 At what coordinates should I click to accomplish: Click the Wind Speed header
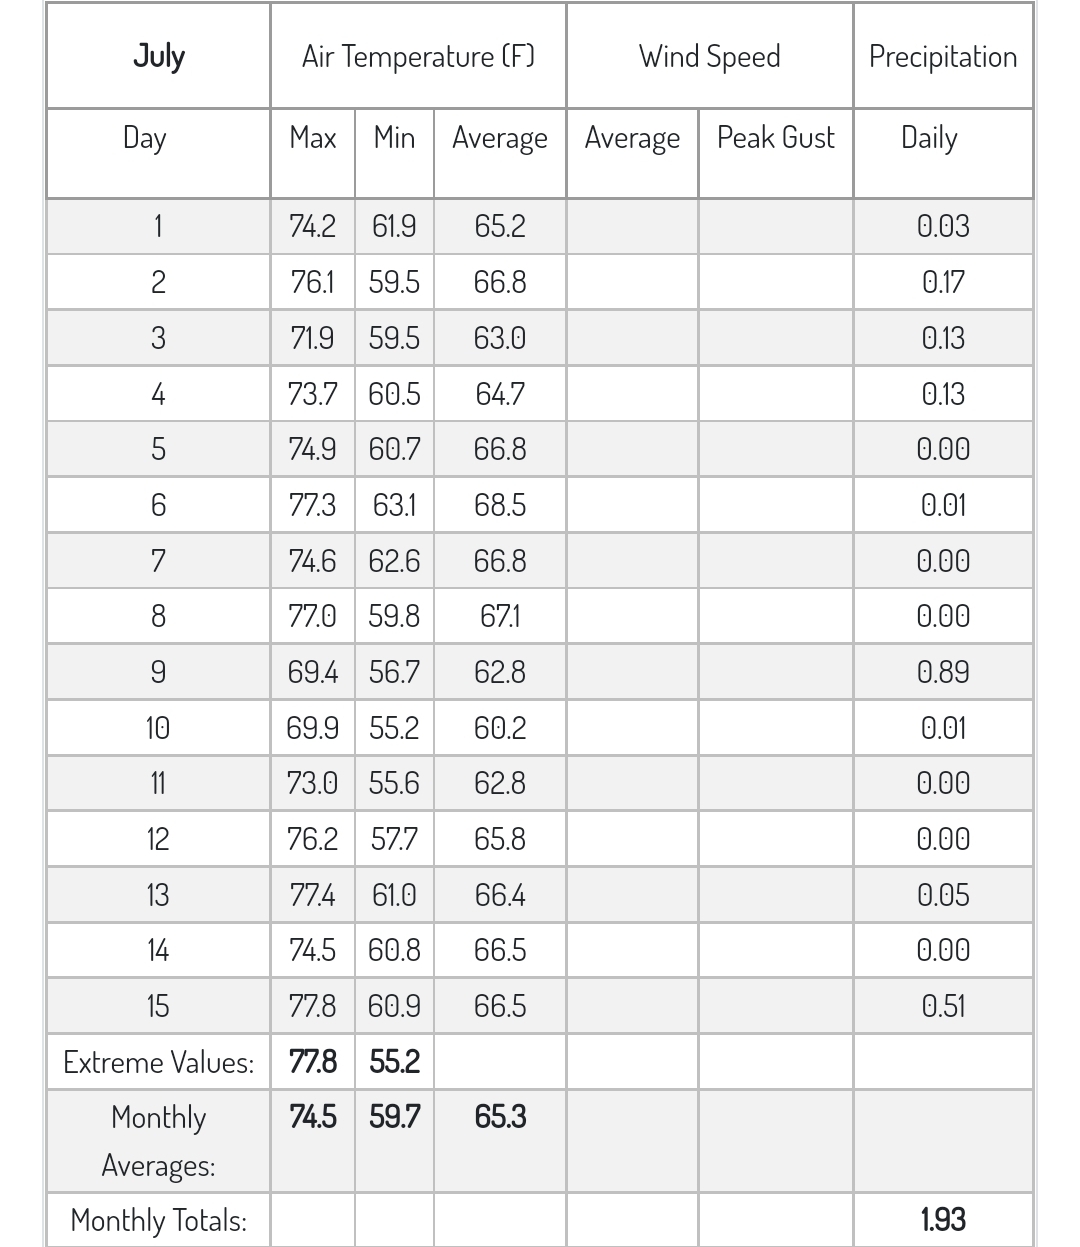709,56
